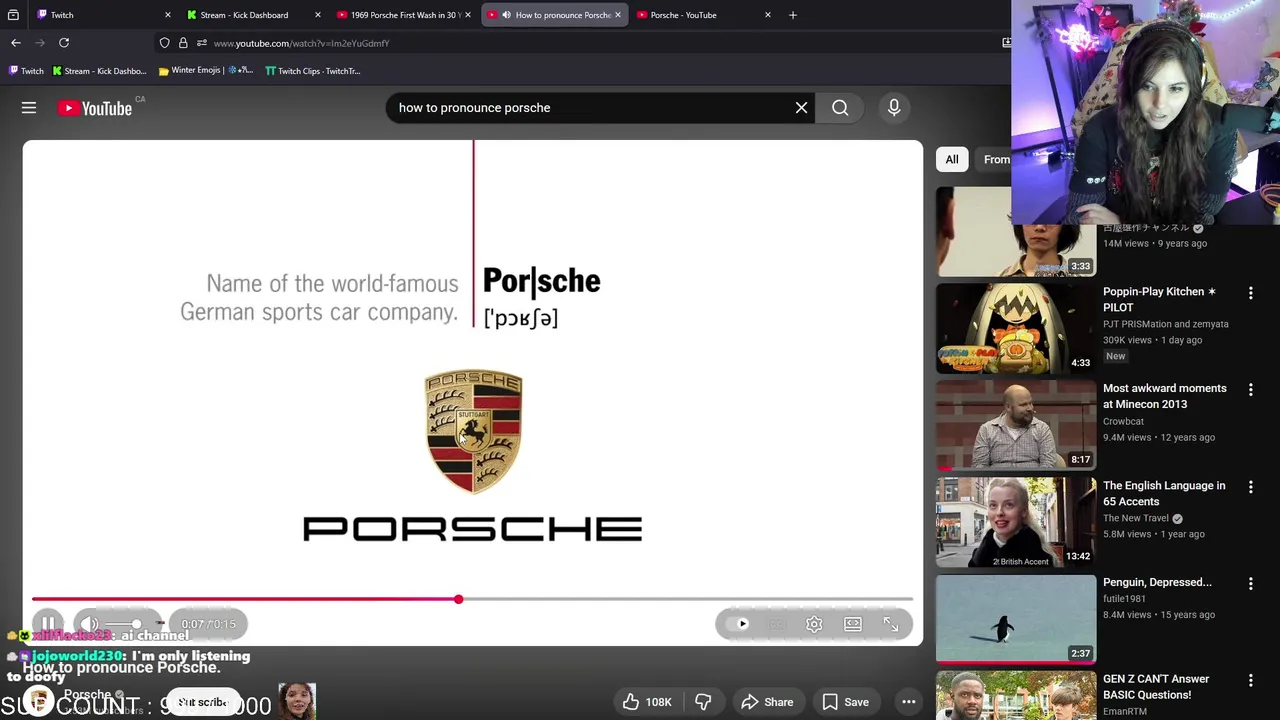Open the Porsche channel avatar

pos(38,702)
